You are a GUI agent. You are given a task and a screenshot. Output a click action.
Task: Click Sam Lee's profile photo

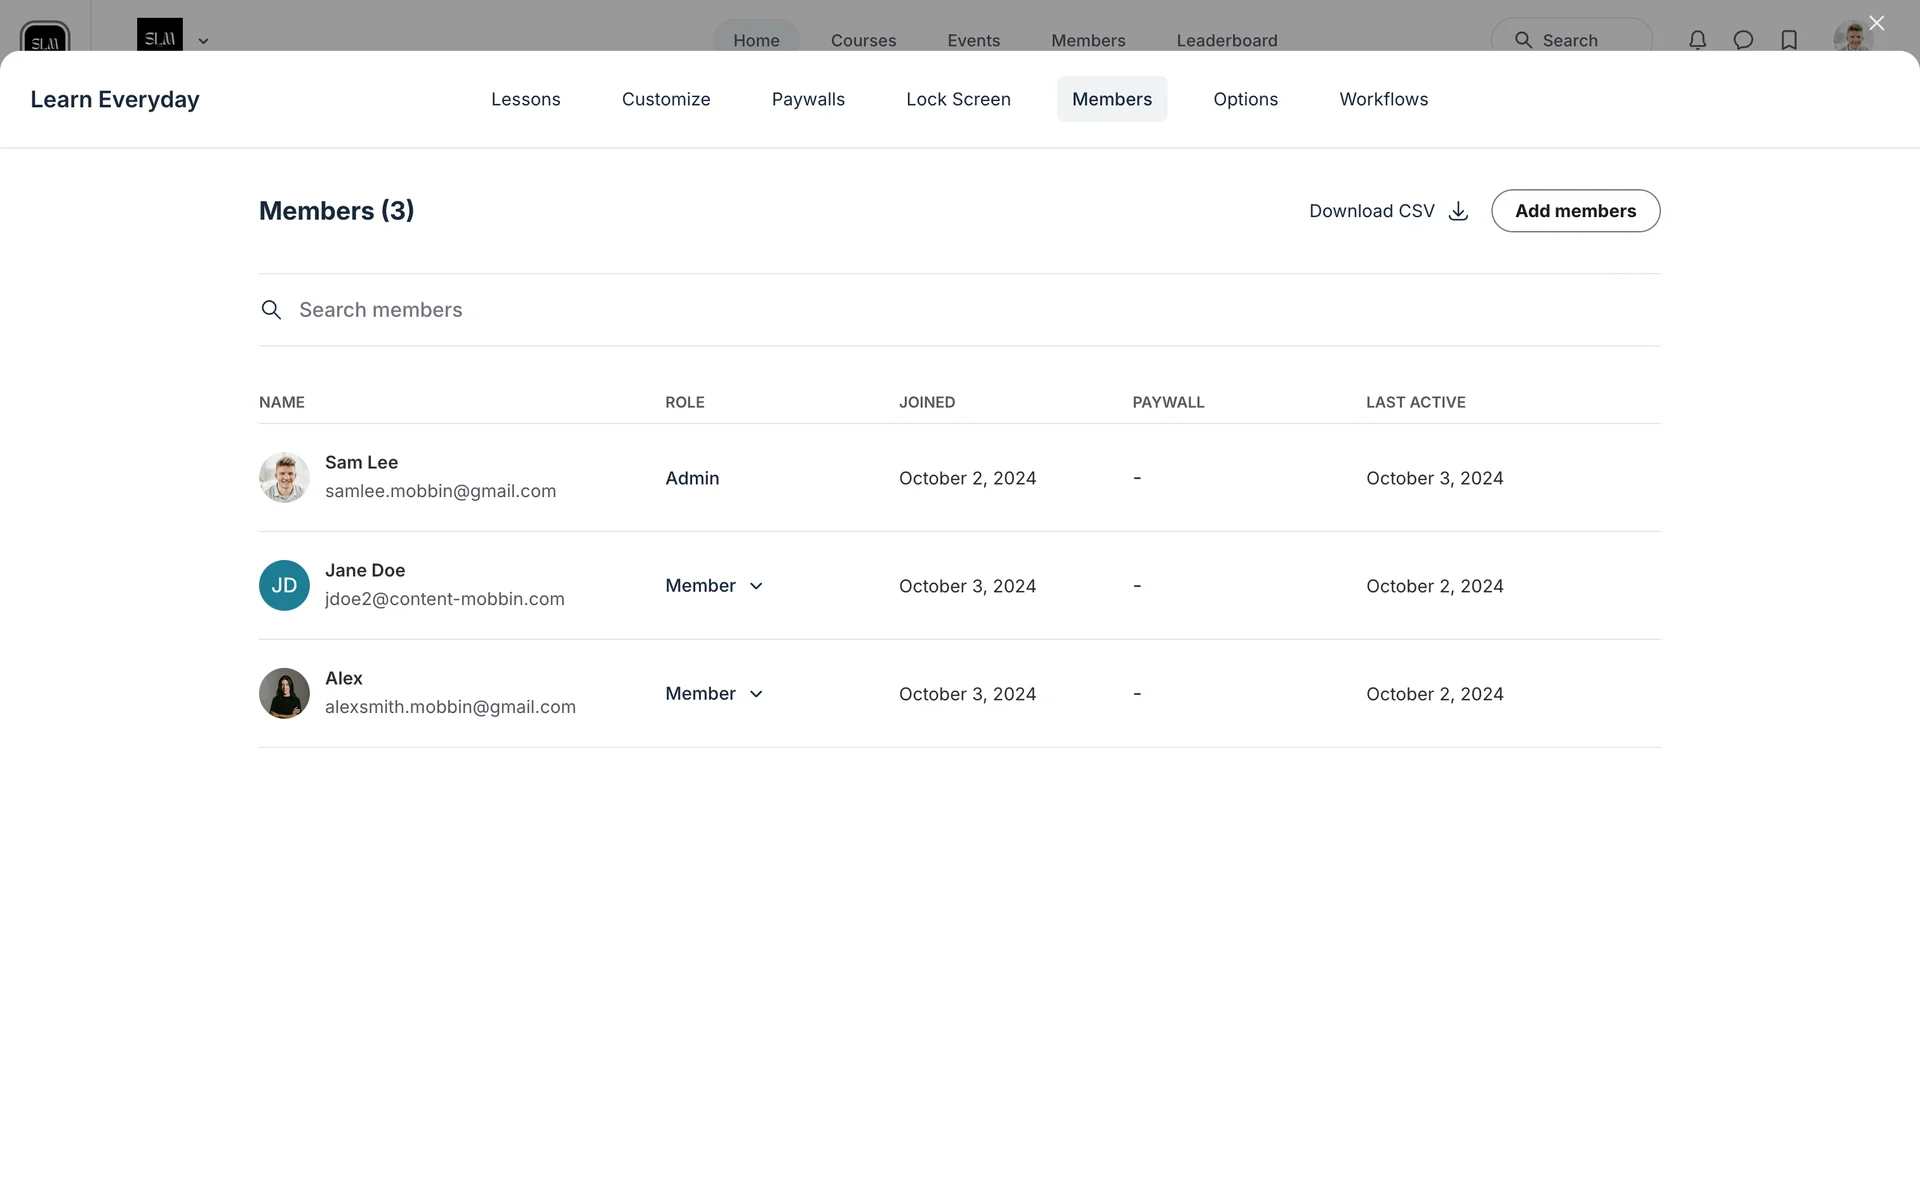[284, 477]
